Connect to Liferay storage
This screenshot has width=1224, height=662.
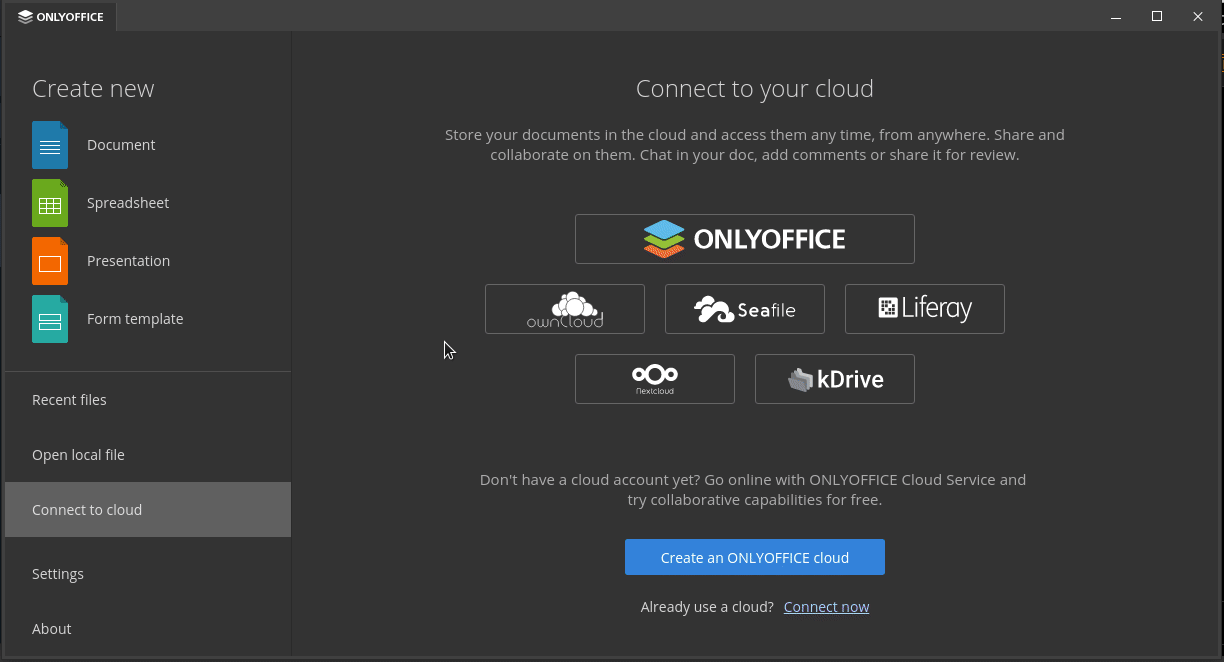(924, 309)
